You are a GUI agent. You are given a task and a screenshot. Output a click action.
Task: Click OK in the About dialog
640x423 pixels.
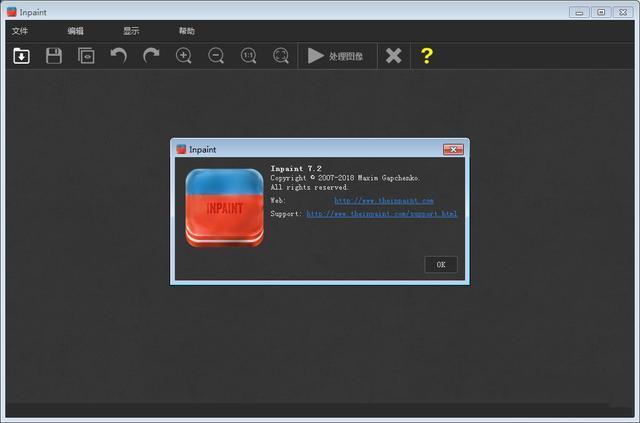point(441,265)
